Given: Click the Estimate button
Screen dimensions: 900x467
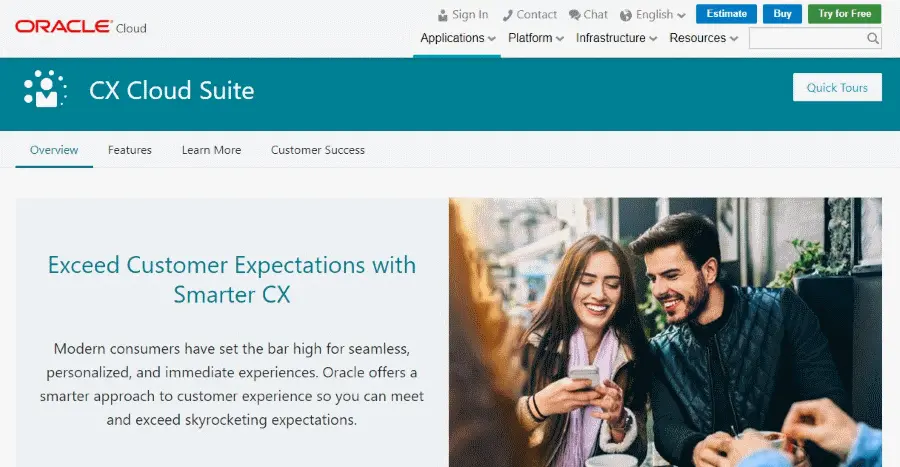Looking at the screenshot, I should pos(726,14).
